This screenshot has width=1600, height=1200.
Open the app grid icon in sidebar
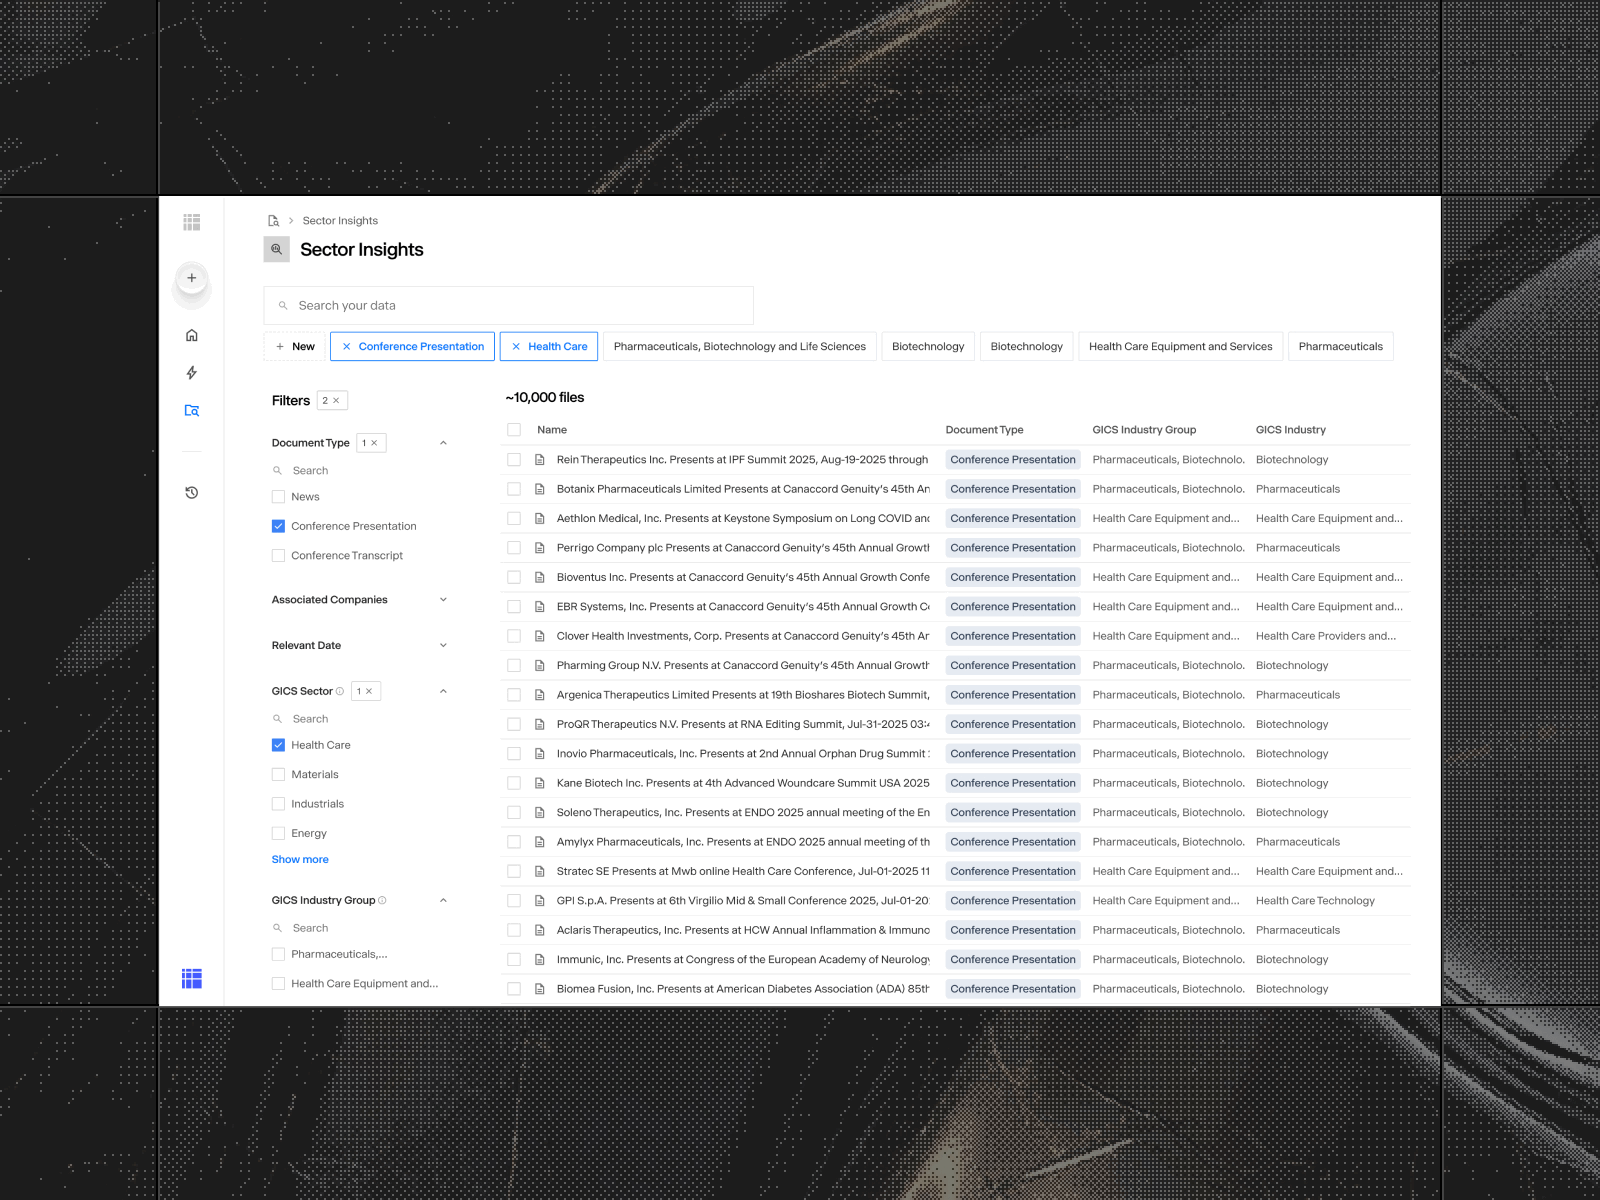click(192, 222)
